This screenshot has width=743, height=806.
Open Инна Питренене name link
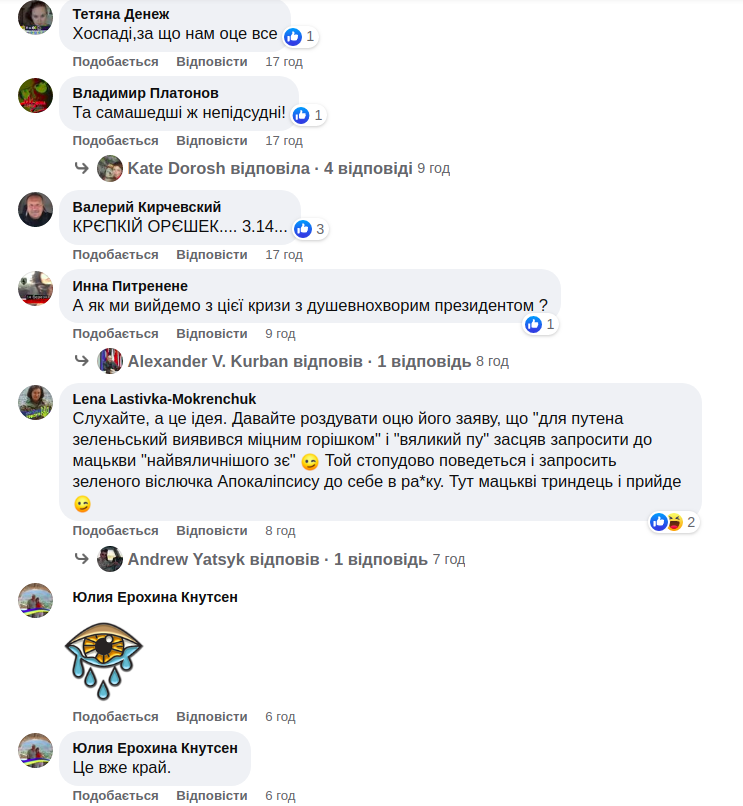[x=130, y=286]
